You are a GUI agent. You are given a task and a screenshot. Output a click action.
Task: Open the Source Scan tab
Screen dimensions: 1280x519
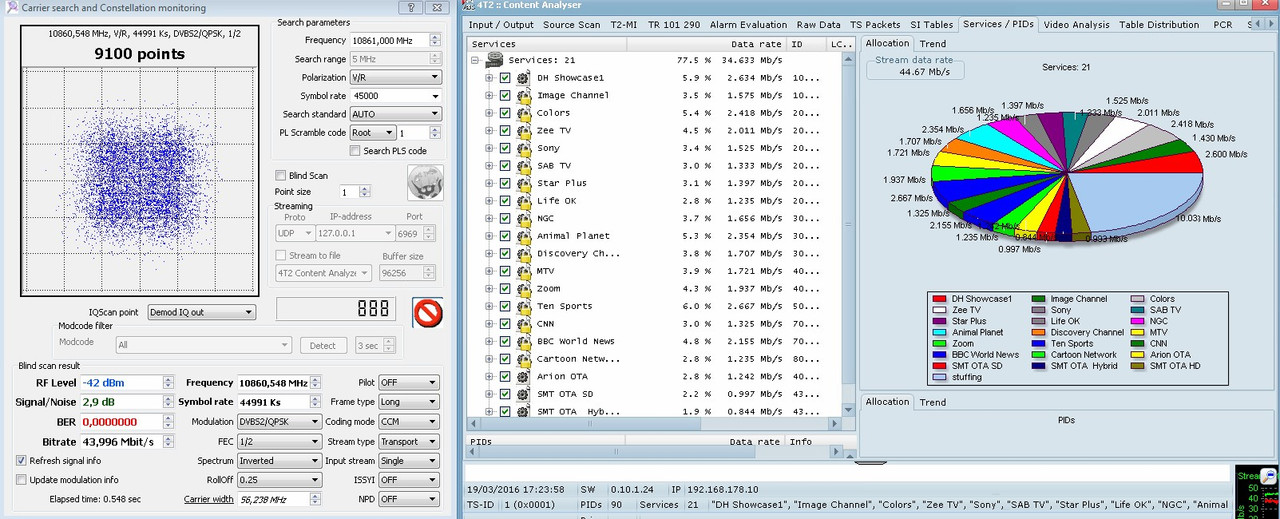[572, 25]
